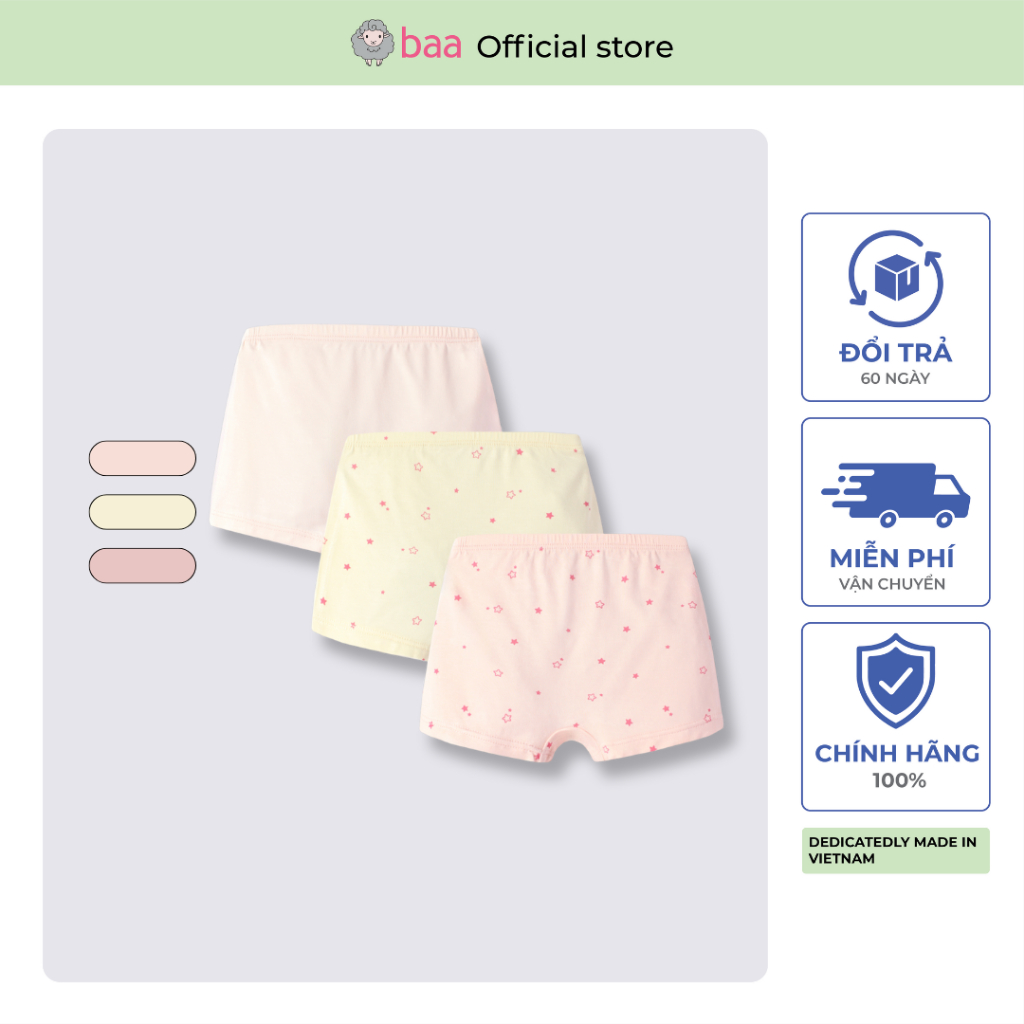The image size is (1024, 1024).
Task: Select the dusty rose color swatch
Action: pos(142,566)
